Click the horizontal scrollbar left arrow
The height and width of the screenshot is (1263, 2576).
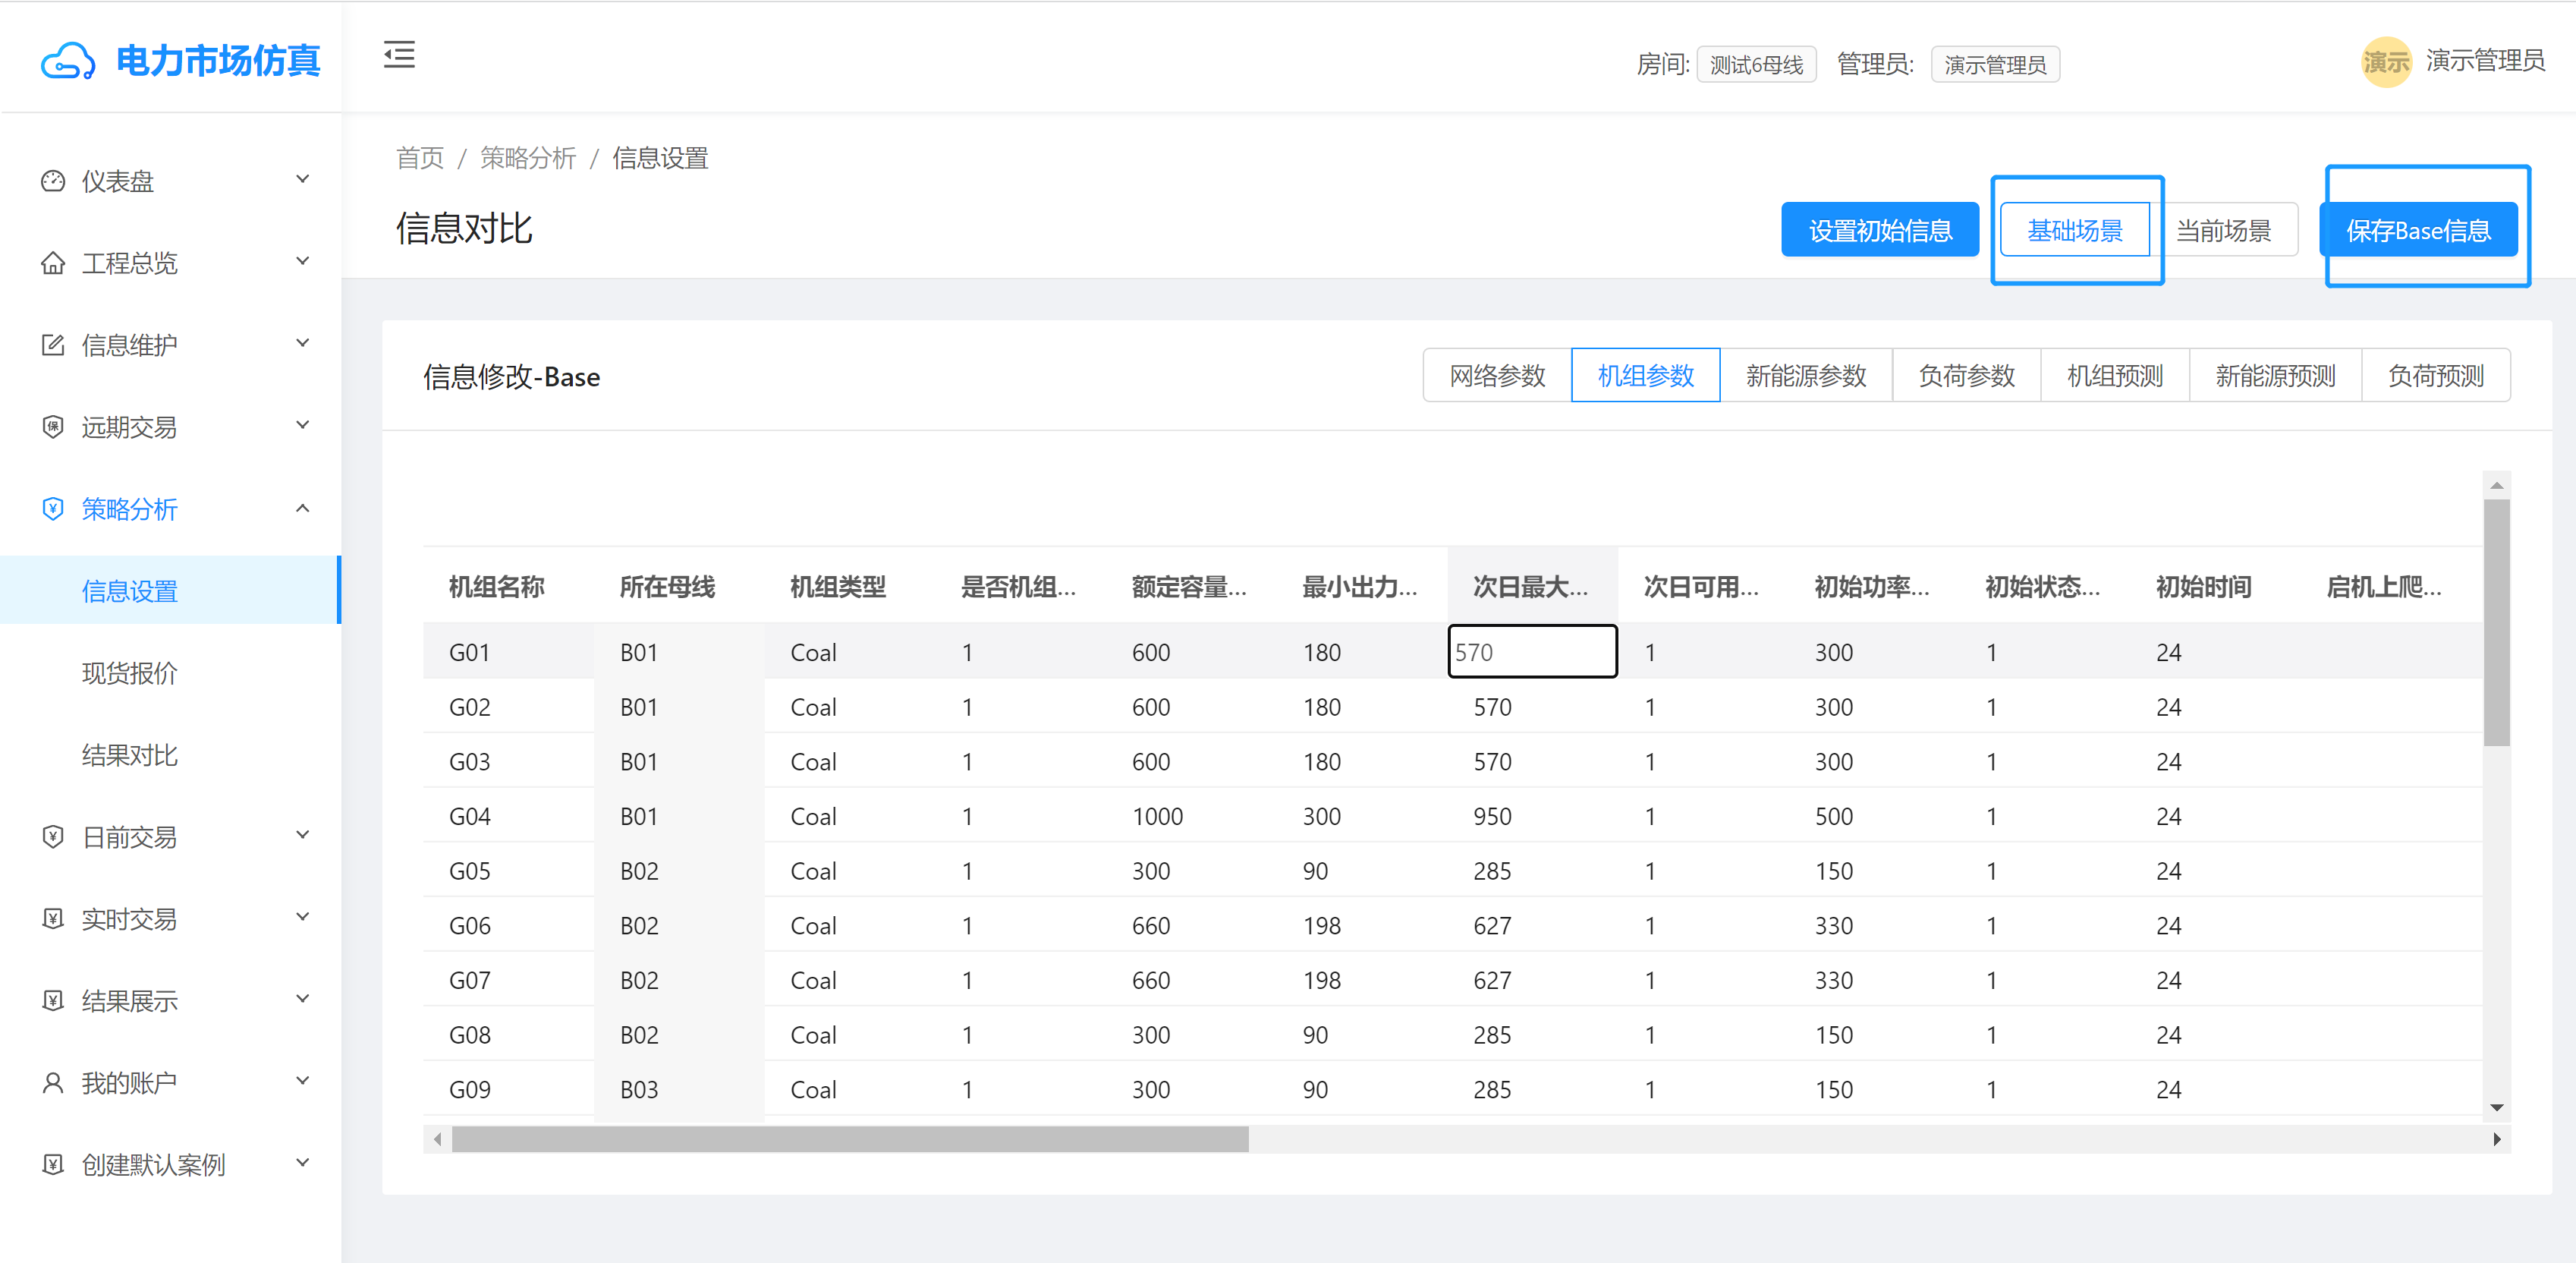click(x=437, y=1139)
